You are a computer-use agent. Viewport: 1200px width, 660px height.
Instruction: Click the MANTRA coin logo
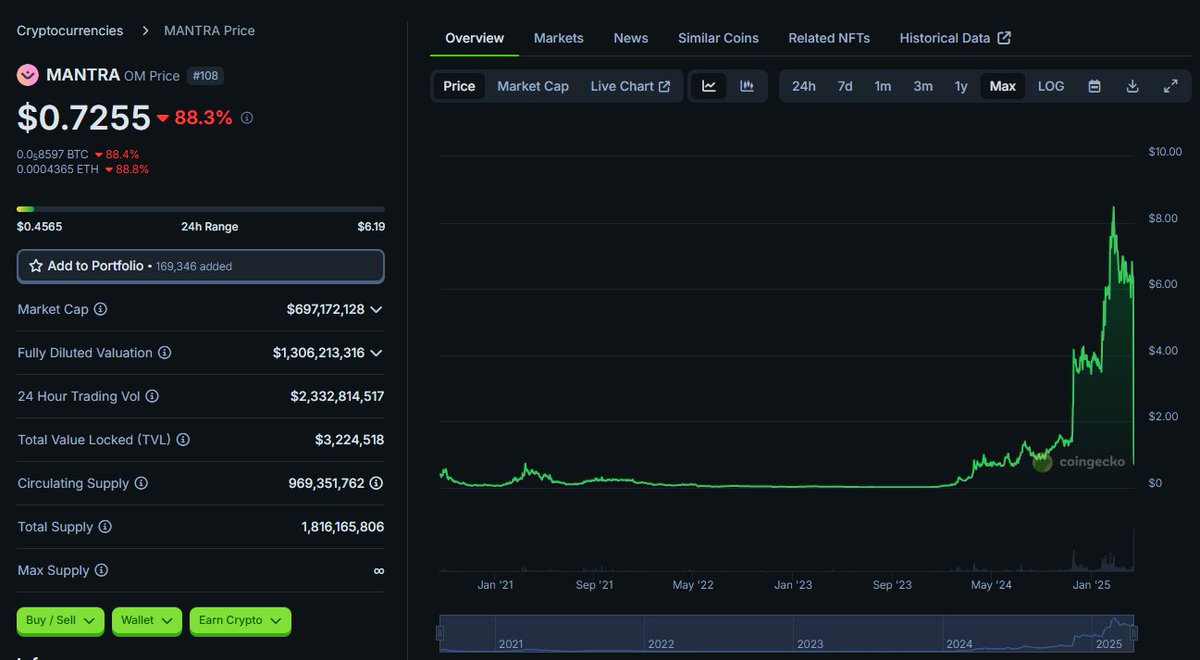click(x=26, y=75)
